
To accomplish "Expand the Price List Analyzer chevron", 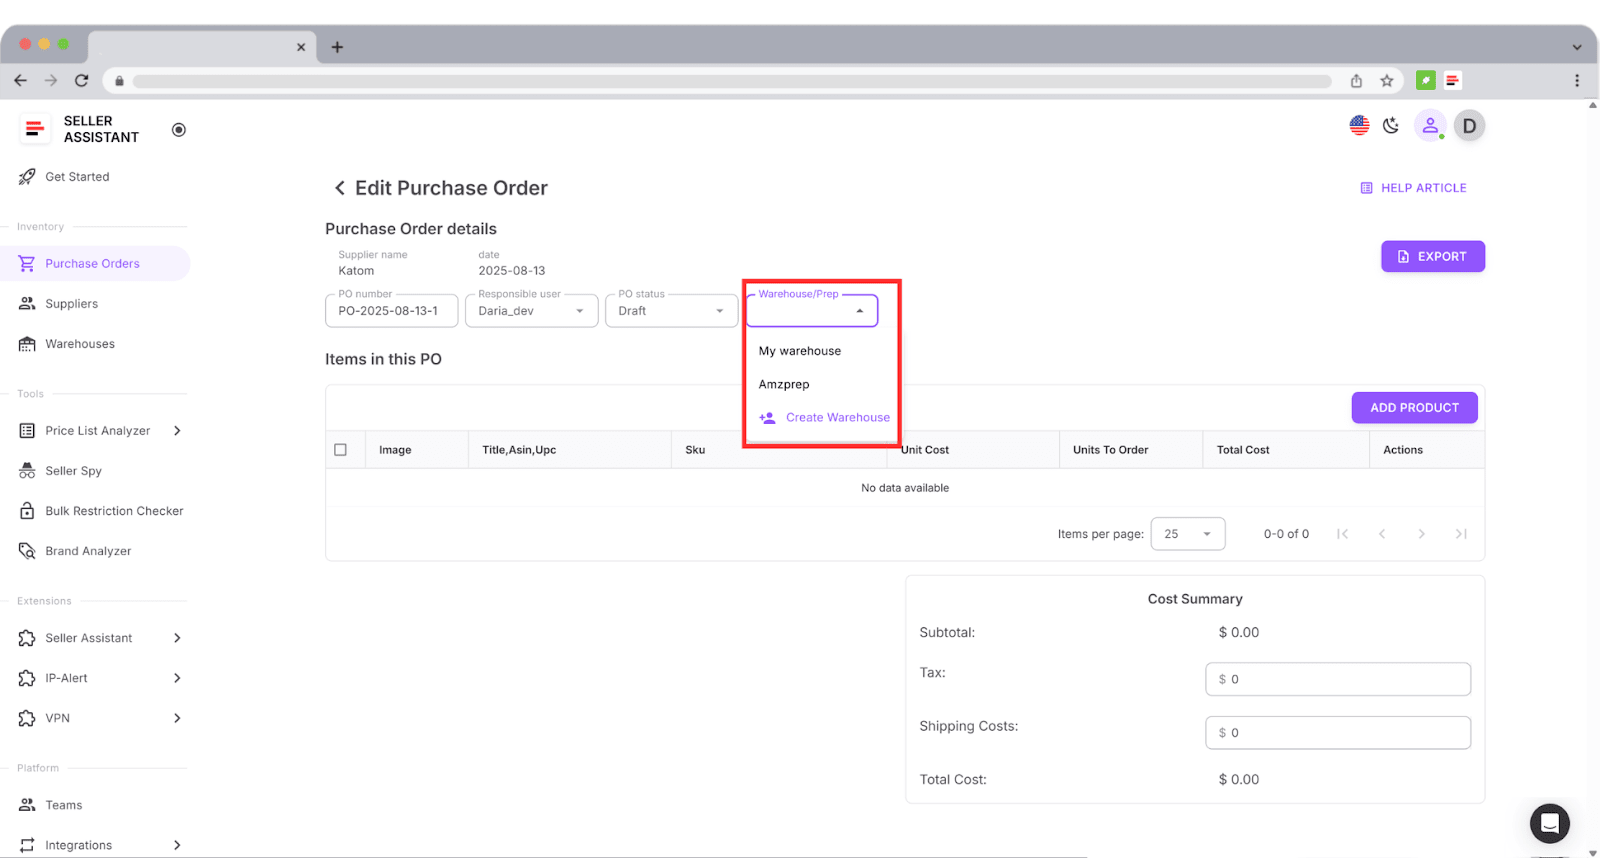I will (x=177, y=431).
